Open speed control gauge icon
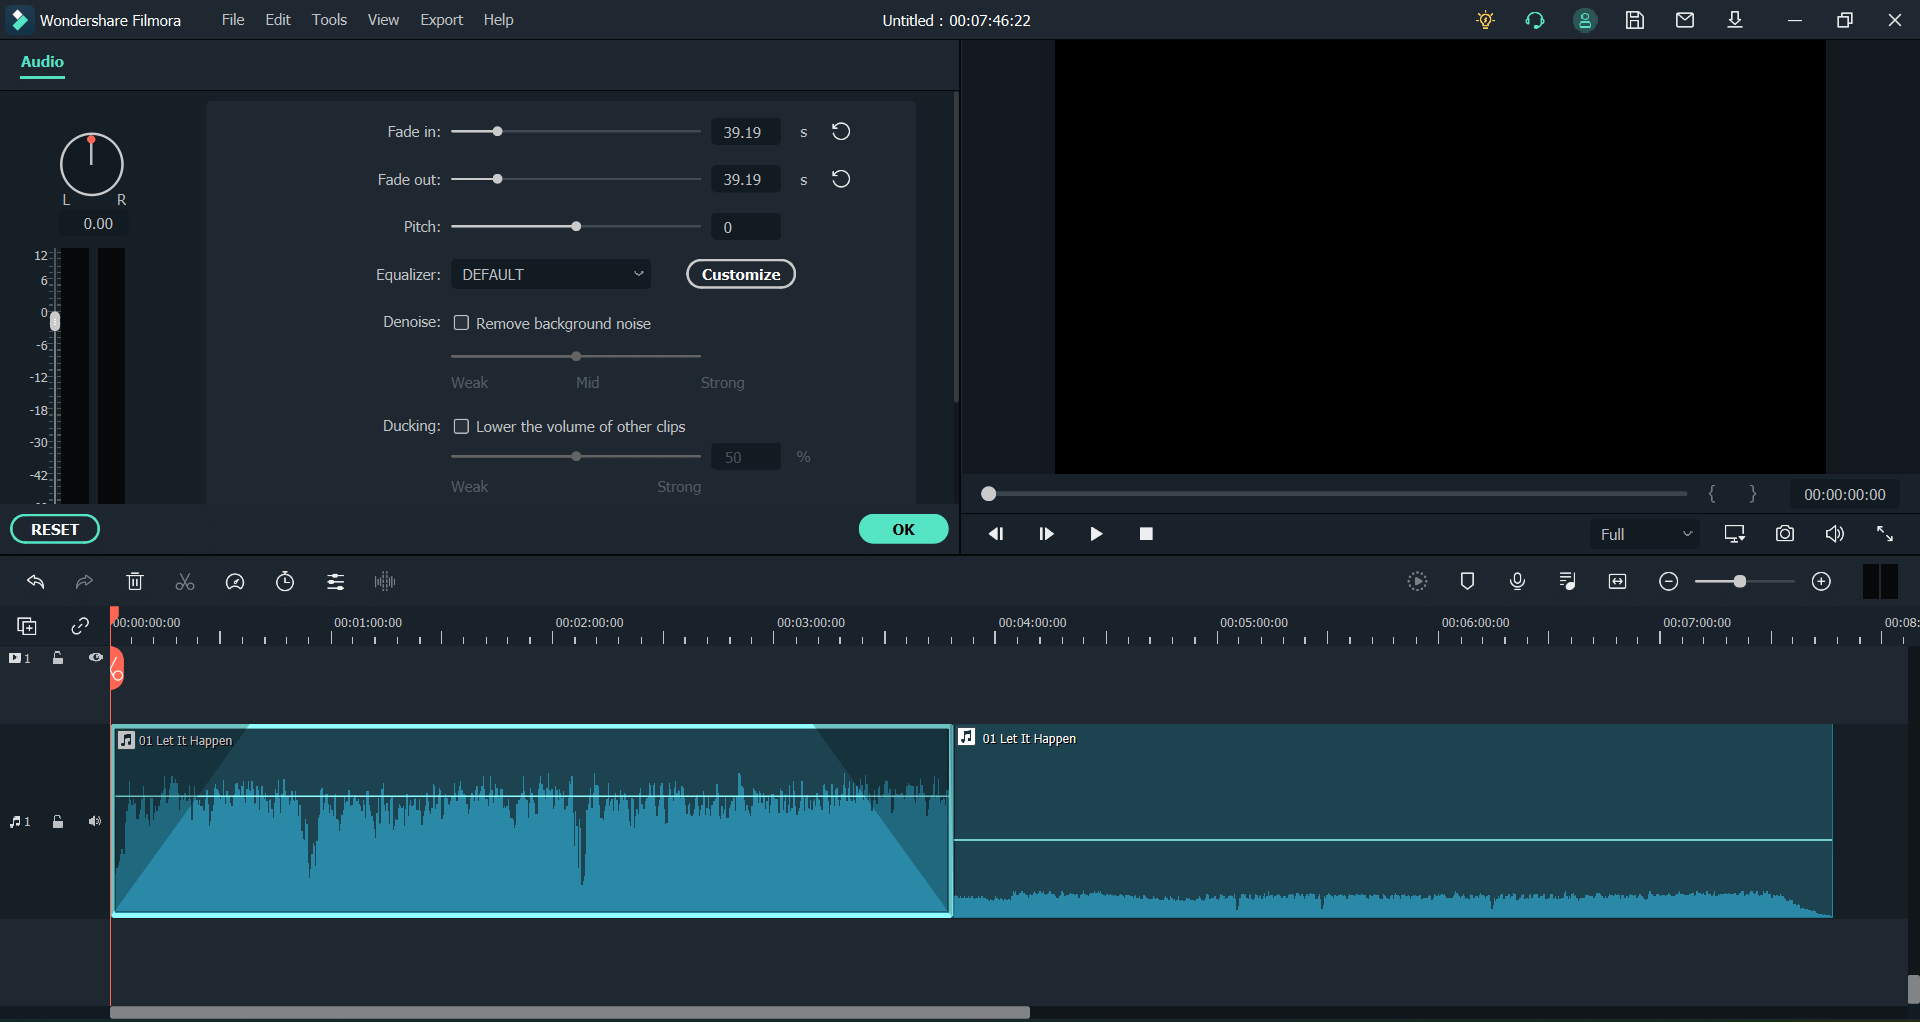The image size is (1920, 1022). [235, 581]
